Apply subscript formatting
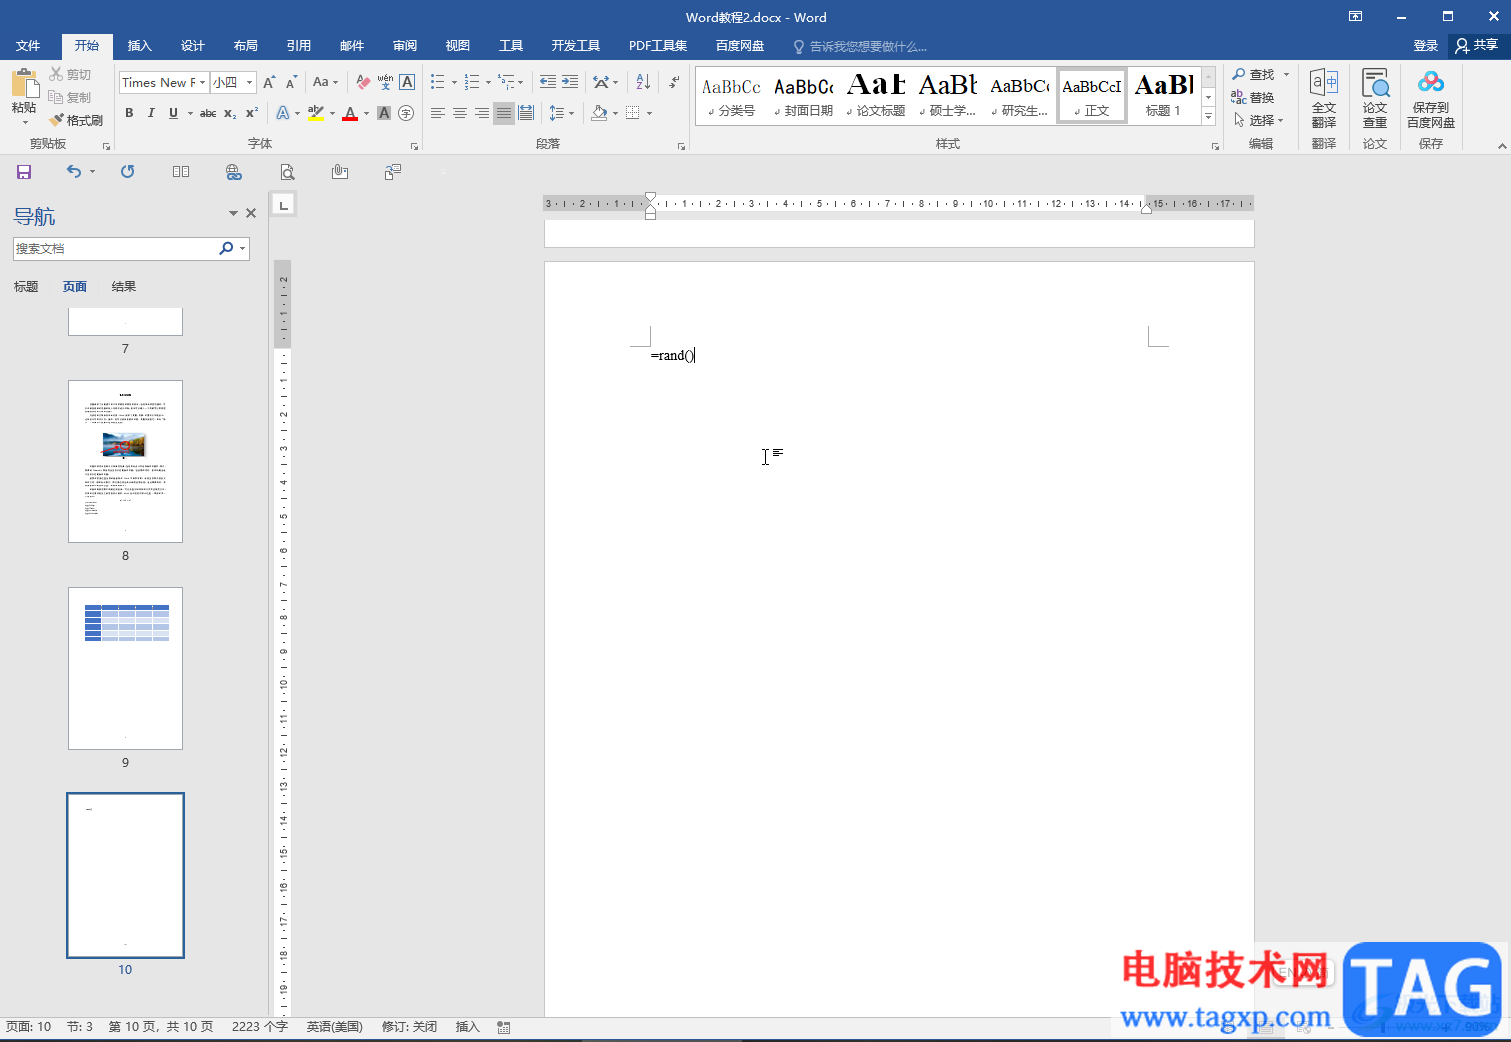Viewport: 1511px width, 1042px height. coord(230,113)
